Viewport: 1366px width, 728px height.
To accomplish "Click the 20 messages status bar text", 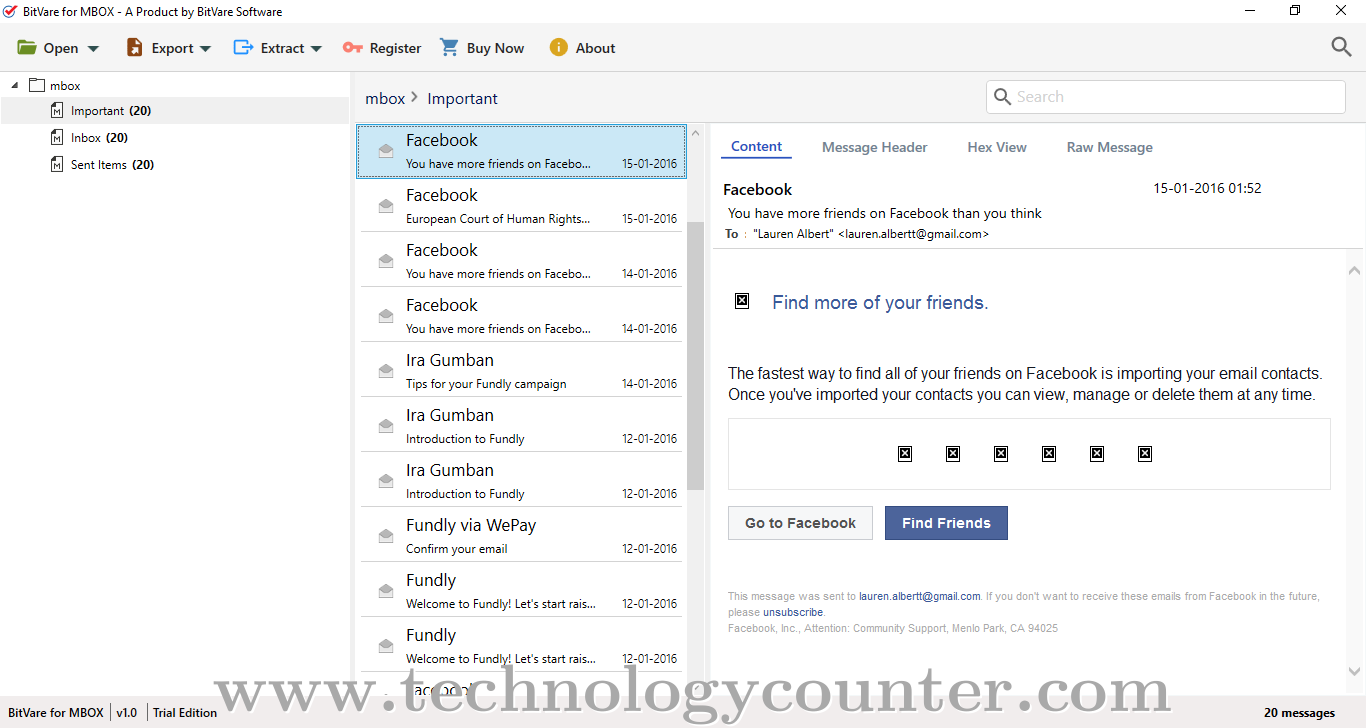I will click(x=1299, y=713).
